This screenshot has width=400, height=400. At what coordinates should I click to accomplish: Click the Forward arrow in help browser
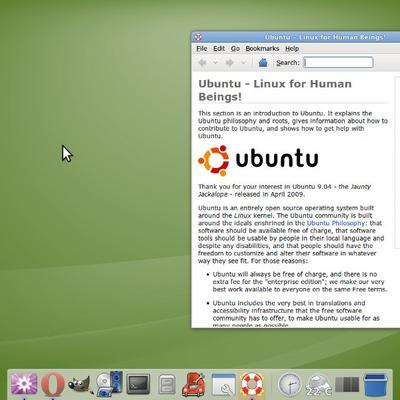click(x=230, y=62)
